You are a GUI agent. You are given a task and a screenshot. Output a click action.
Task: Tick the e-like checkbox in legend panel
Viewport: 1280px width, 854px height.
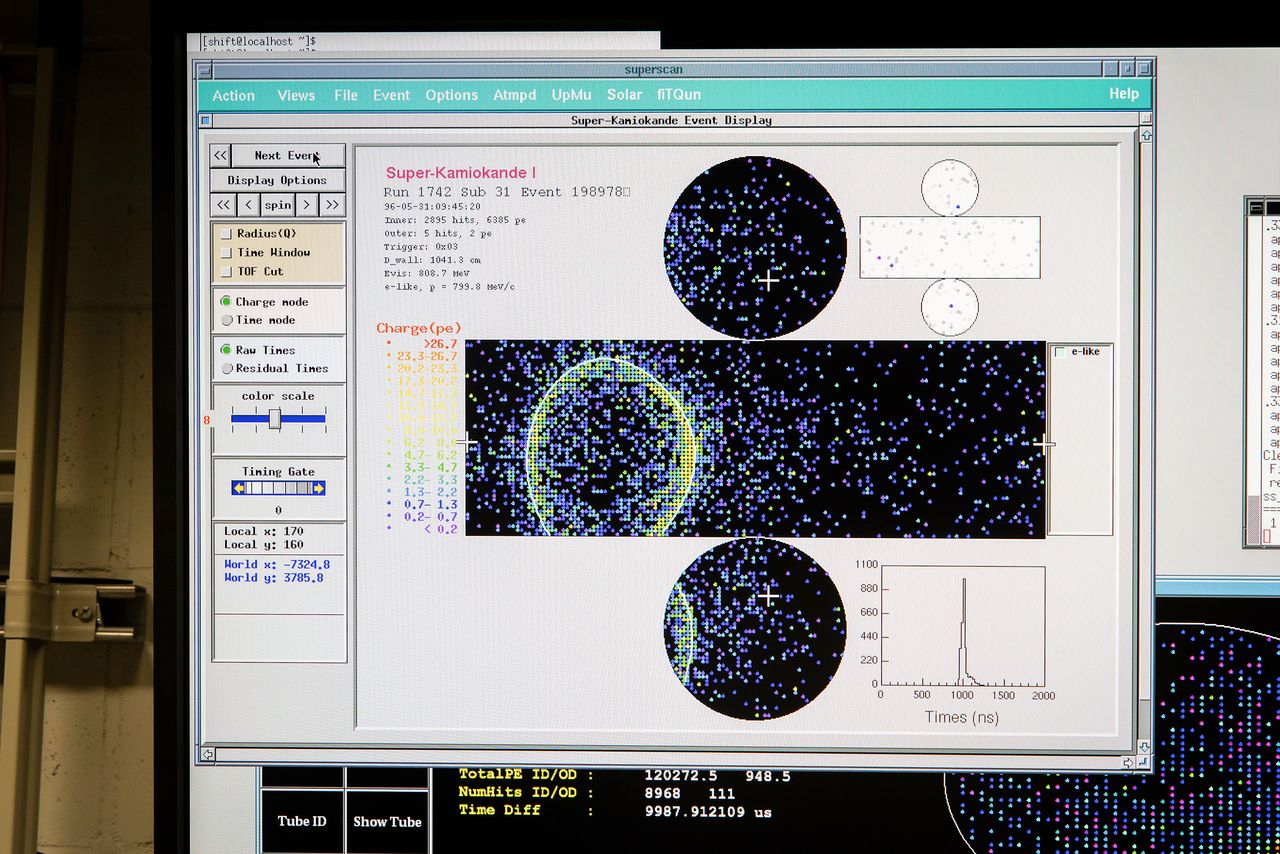pos(1060,352)
